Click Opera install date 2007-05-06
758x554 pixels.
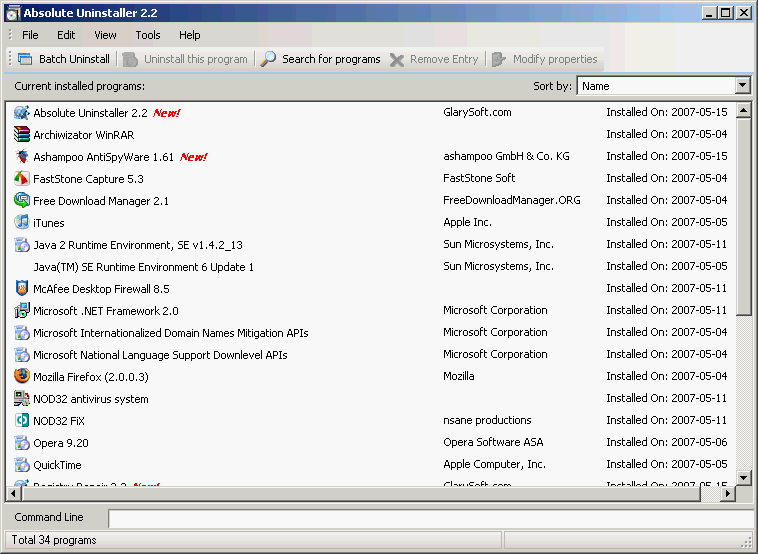[699, 442]
